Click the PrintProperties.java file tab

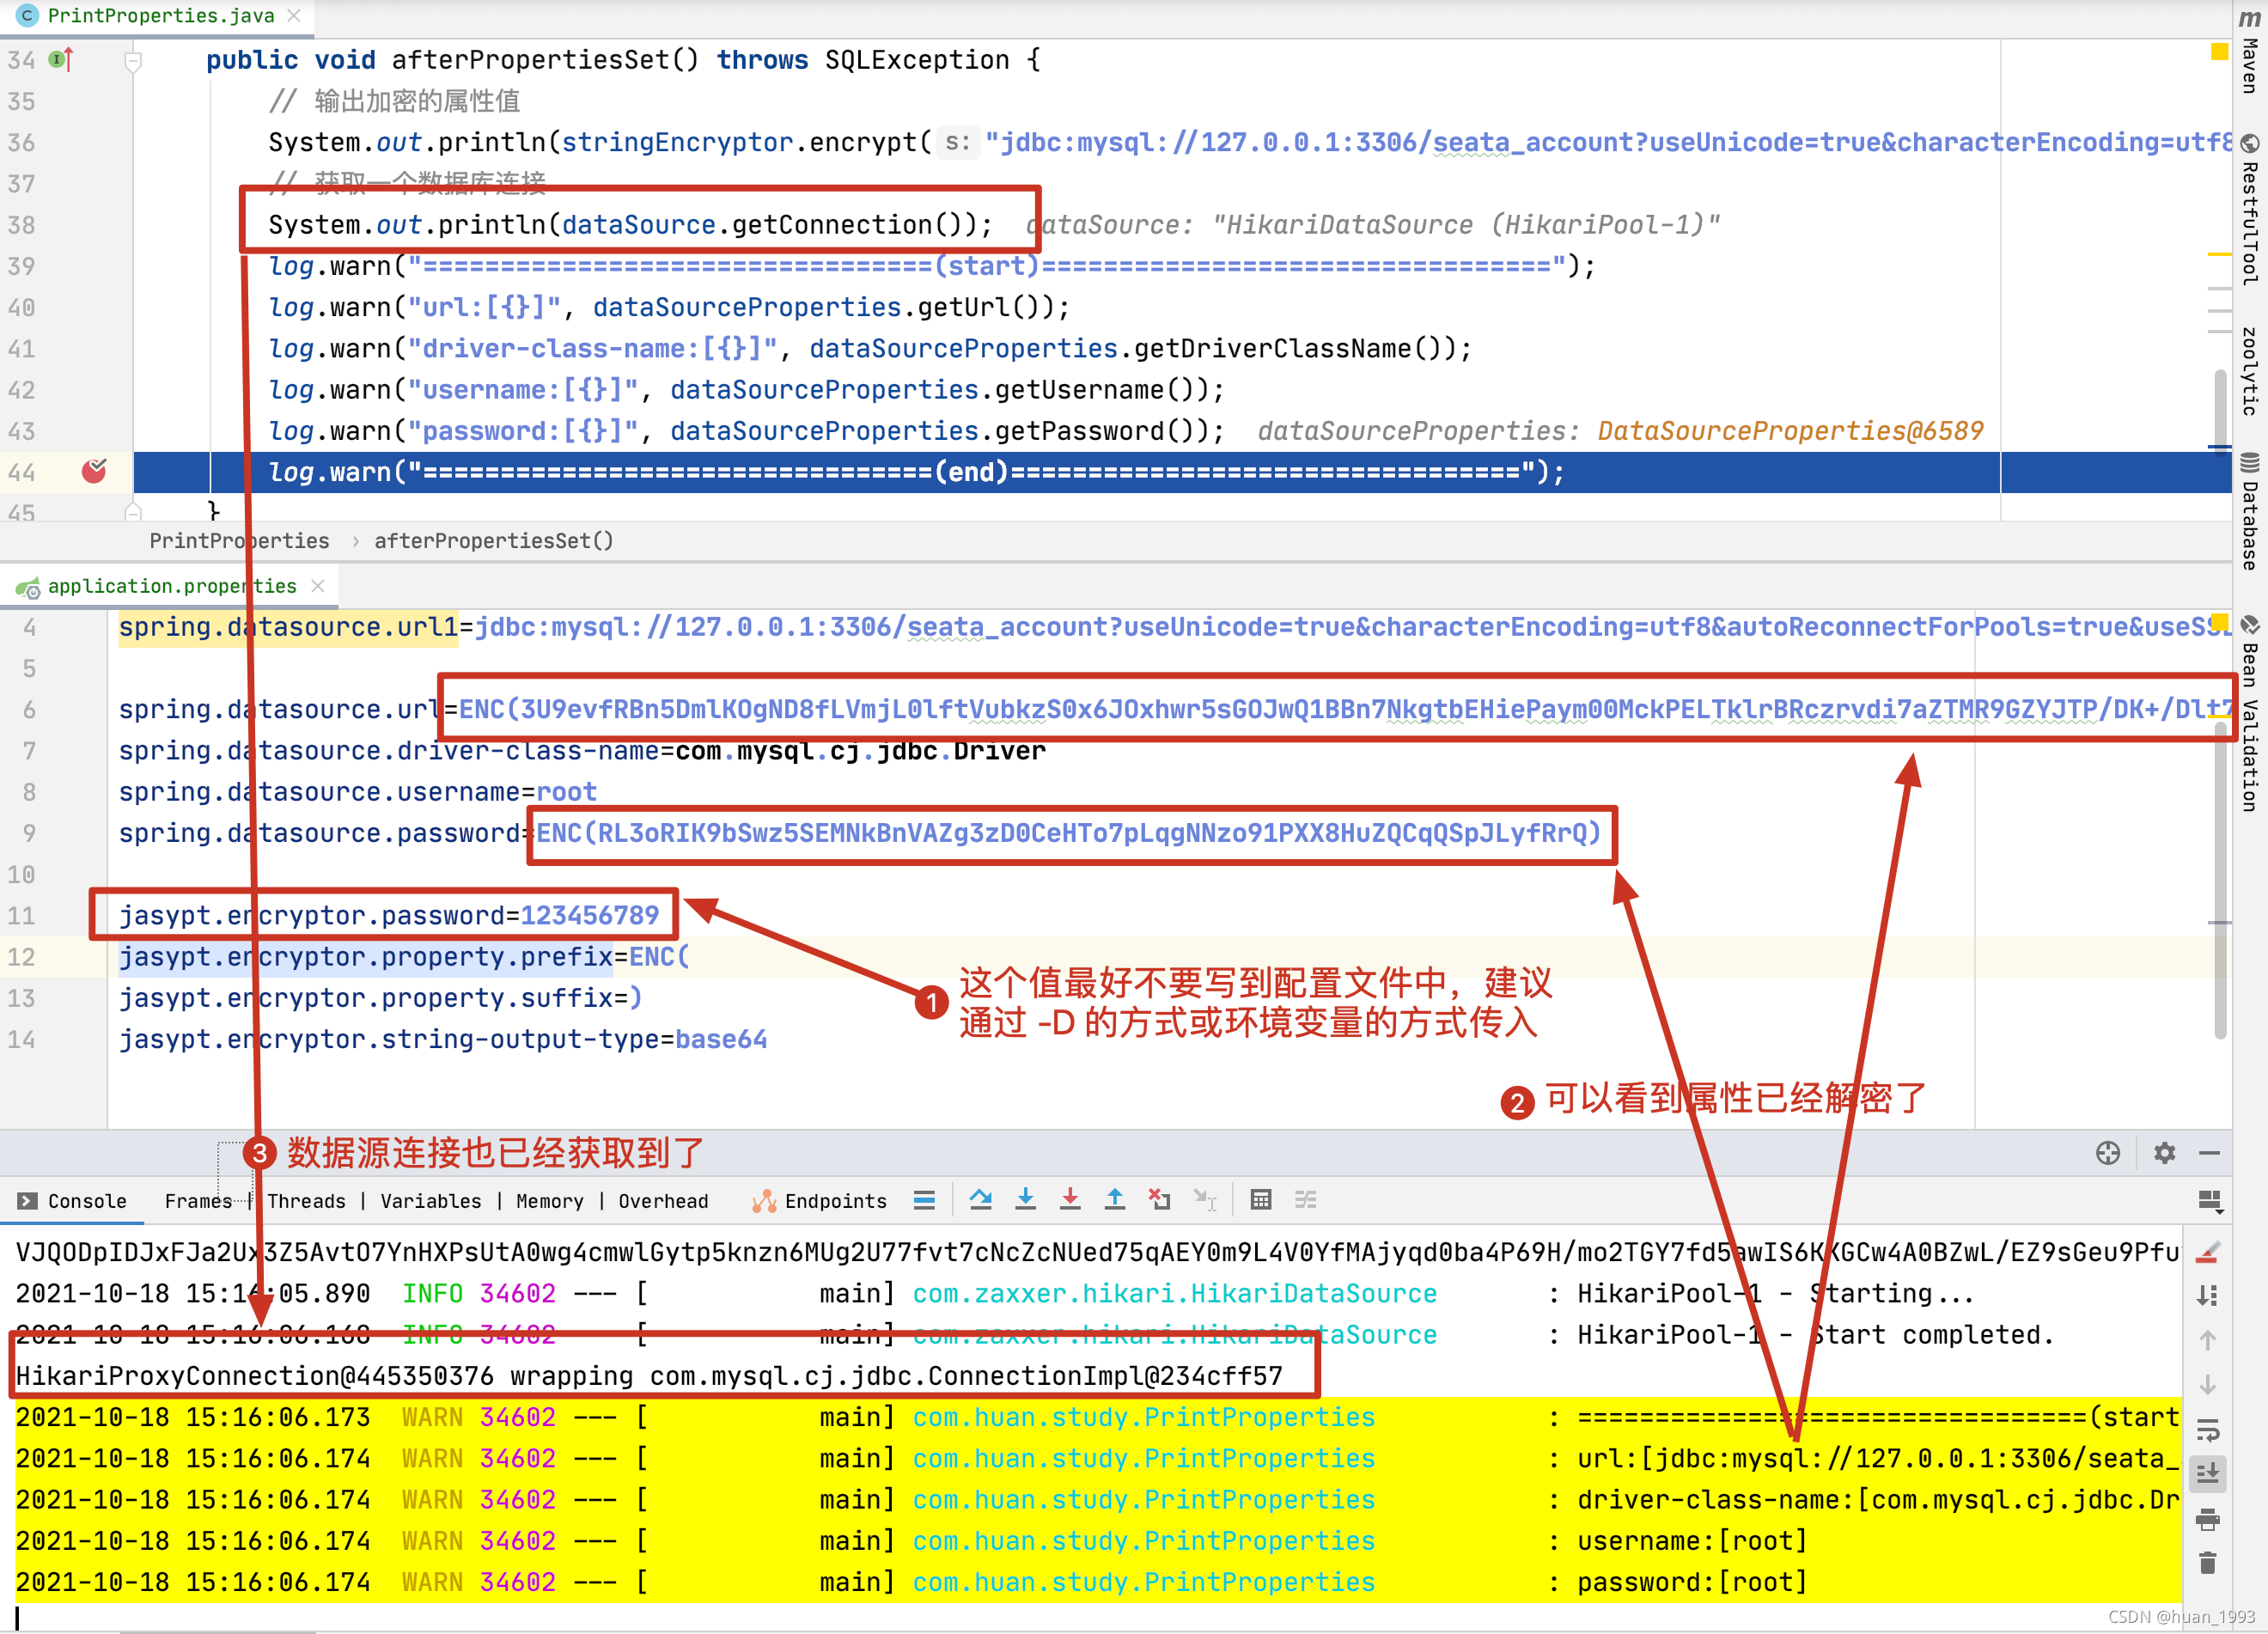[x=156, y=14]
